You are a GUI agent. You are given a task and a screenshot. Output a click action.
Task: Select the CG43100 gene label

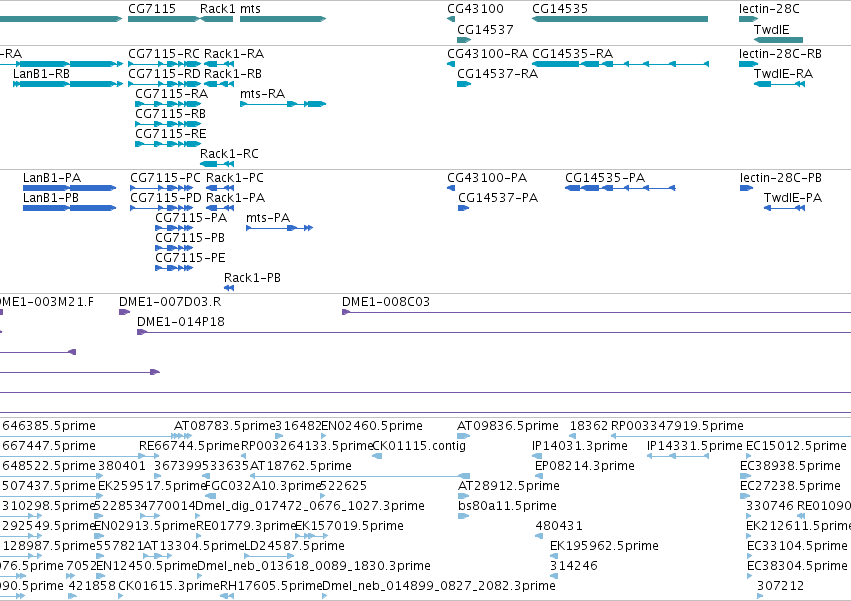[x=475, y=9]
